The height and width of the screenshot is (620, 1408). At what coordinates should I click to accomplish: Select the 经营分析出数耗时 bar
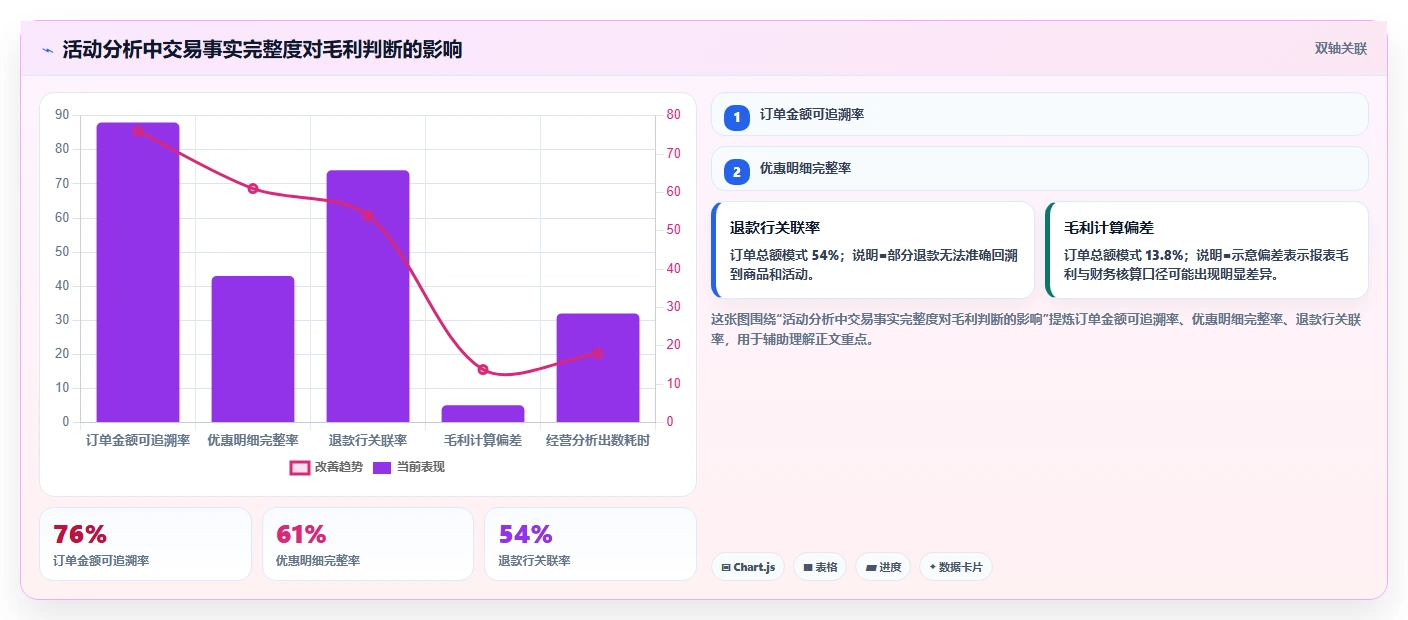598,368
